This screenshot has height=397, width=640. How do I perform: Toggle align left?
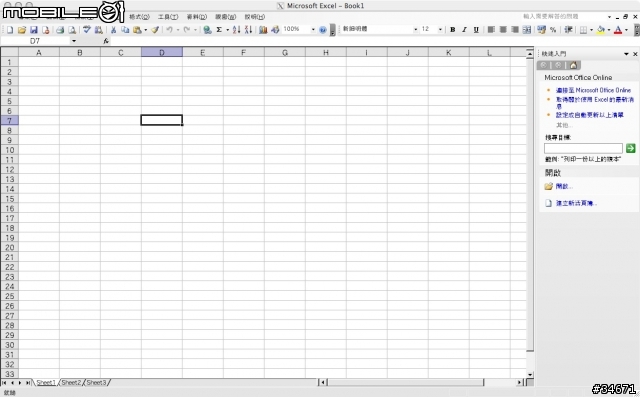(491, 29)
